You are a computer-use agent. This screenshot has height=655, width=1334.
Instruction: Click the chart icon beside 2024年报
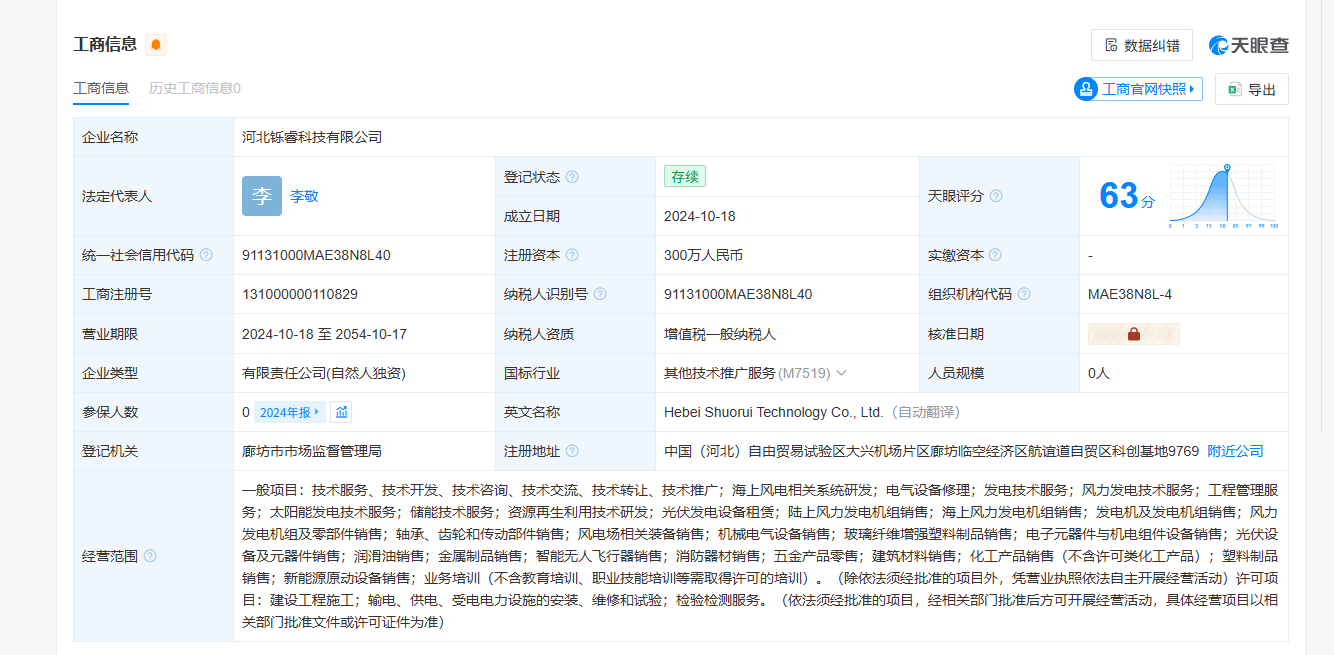point(342,412)
